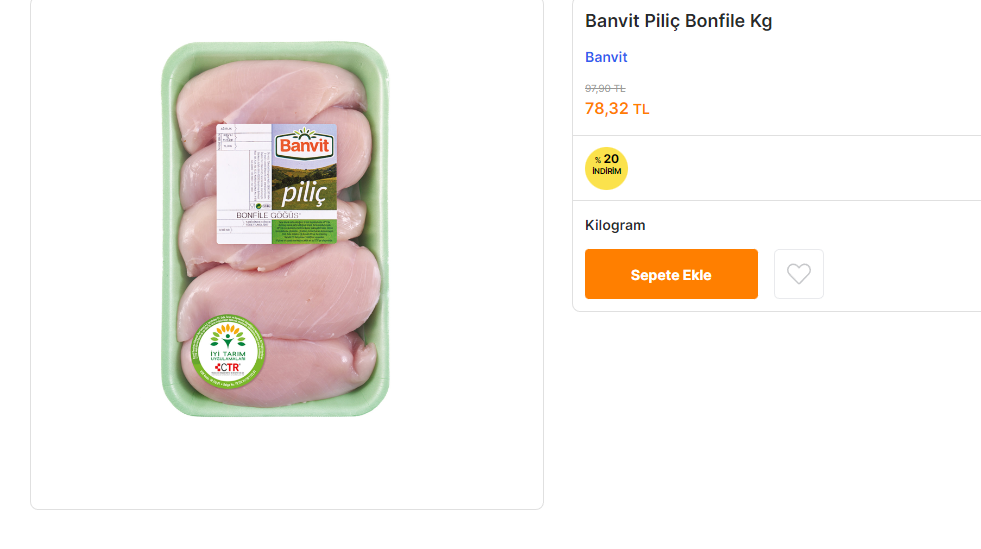The image size is (981, 549).
Task: Click the İndirim text inside the yellow badge
Action: point(606,172)
